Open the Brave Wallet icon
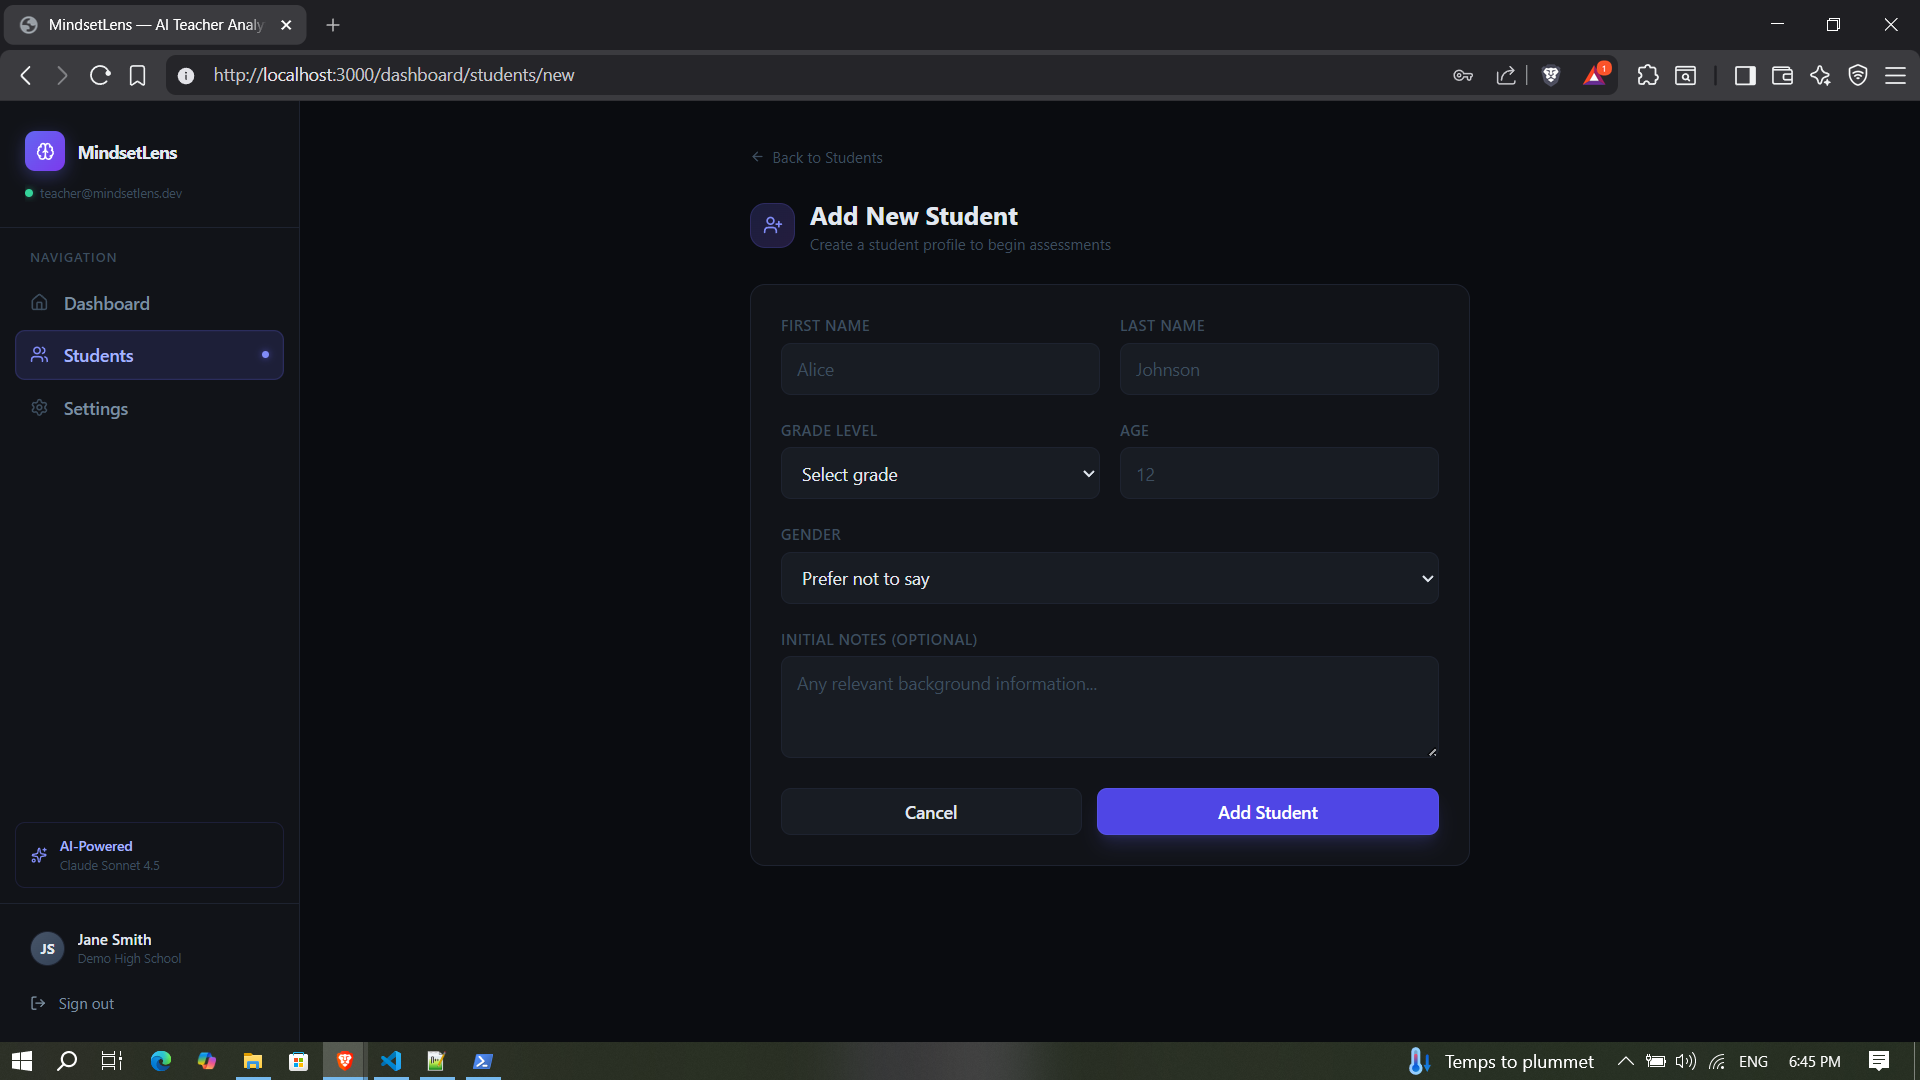Image resolution: width=1920 pixels, height=1080 pixels. (1782, 75)
